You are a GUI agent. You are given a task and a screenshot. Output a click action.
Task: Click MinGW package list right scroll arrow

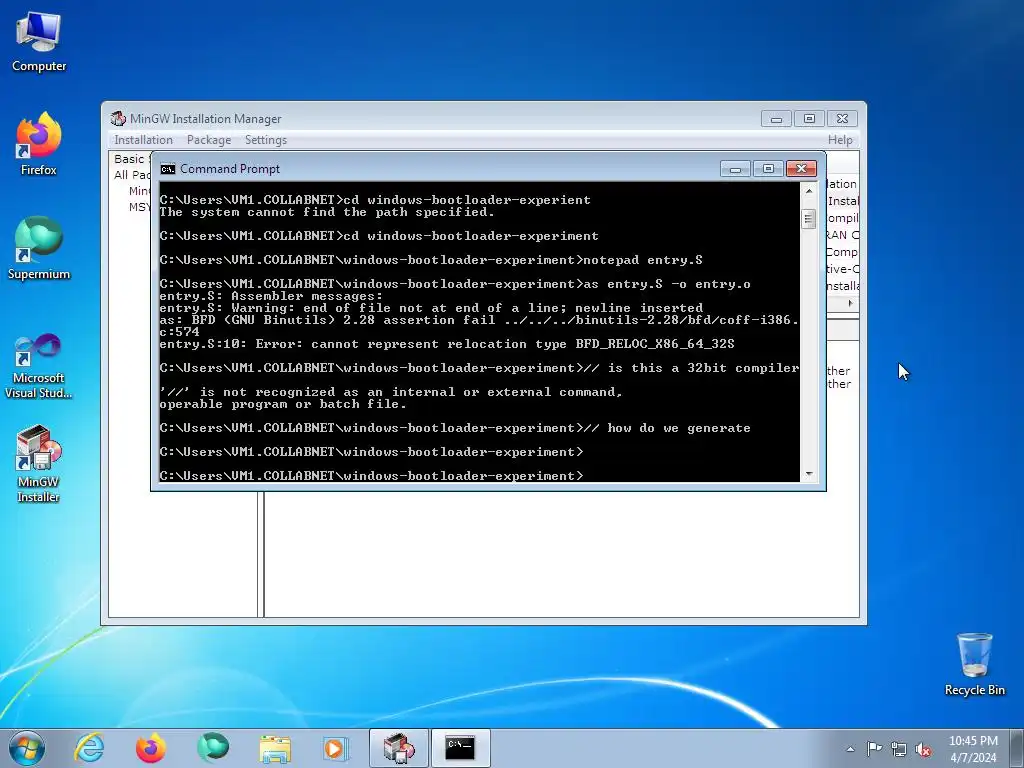point(850,303)
